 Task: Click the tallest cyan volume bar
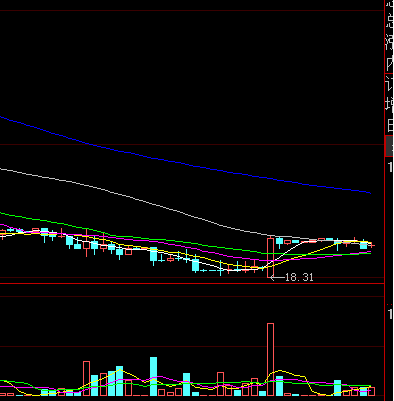click(153, 376)
